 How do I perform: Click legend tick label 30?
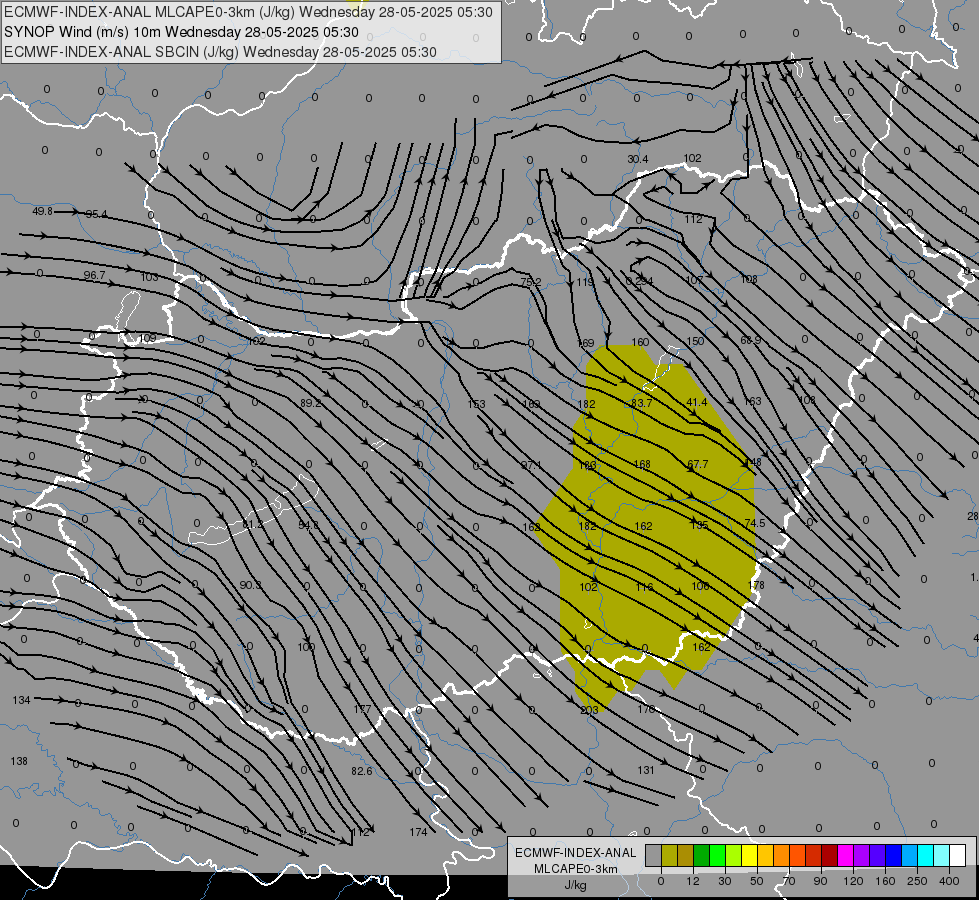coord(725,881)
